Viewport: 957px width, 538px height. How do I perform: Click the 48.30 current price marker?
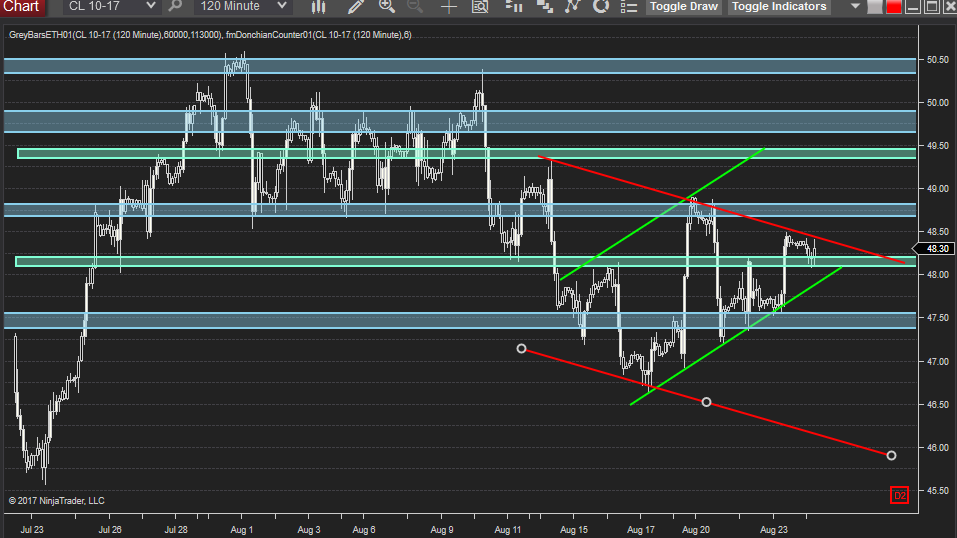[934, 249]
